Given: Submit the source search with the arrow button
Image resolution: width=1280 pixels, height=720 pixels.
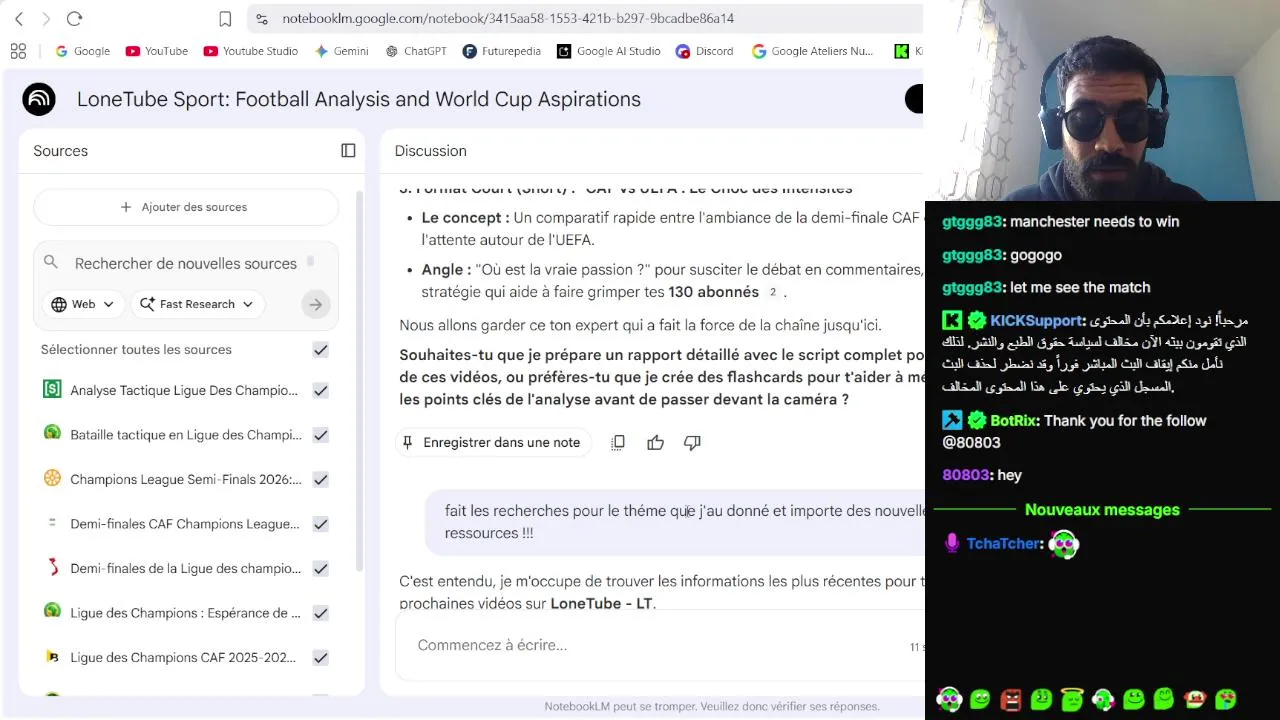Looking at the screenshot, I should [315, 305].
